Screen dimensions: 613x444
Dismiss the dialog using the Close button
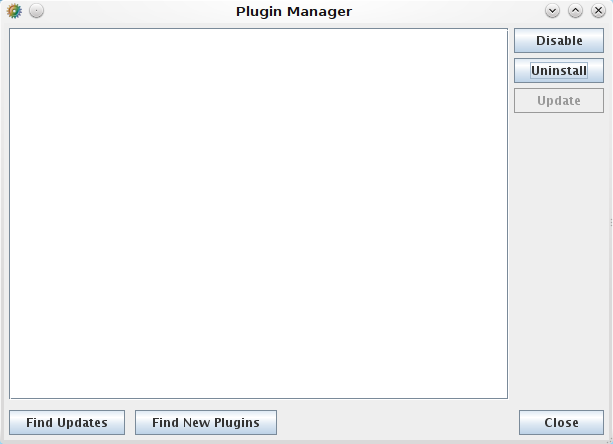[x=561, y=423]
